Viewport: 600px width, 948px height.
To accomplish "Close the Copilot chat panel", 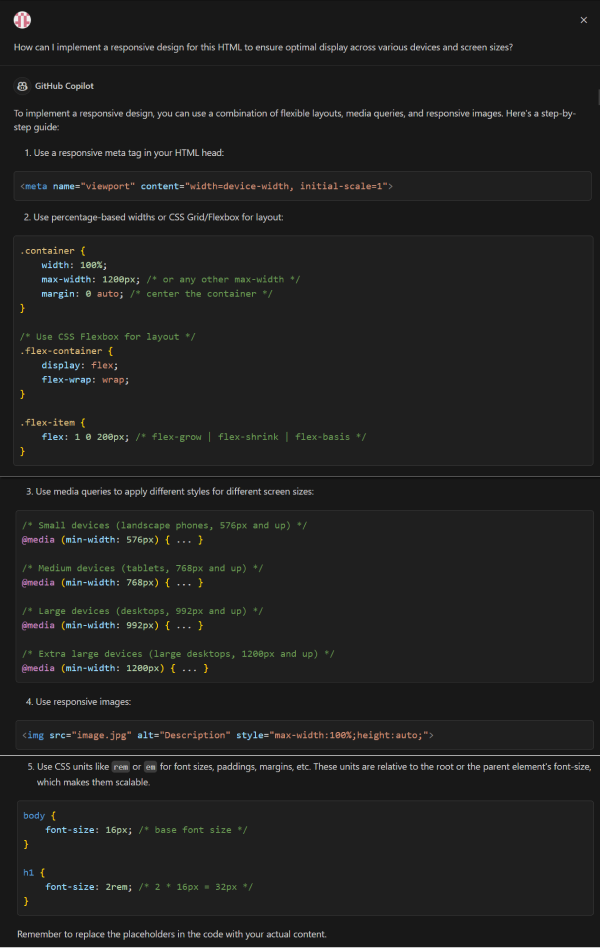I will (x=584, y=20).
